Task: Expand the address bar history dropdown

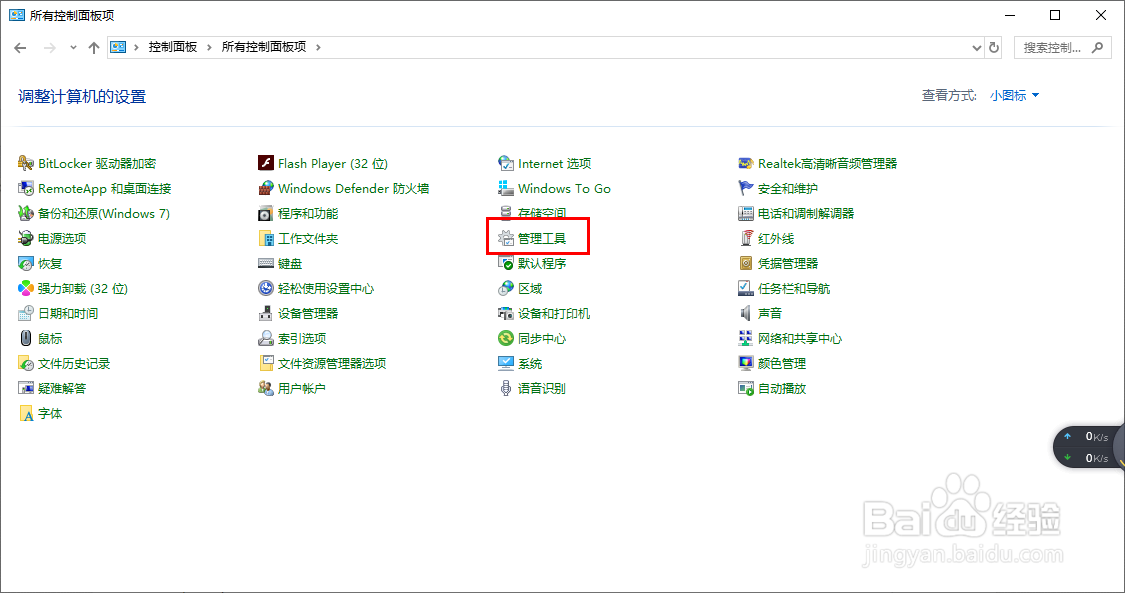Action: pos(976,48)
